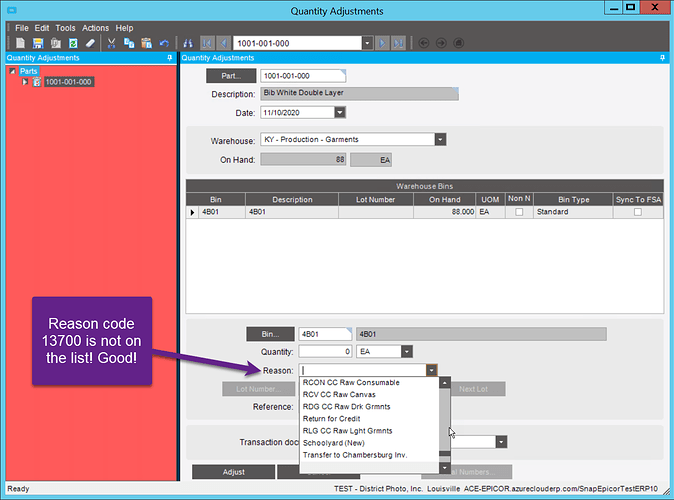
Task: Click the green Refresh toolbar icon
Action: point(73,43)
